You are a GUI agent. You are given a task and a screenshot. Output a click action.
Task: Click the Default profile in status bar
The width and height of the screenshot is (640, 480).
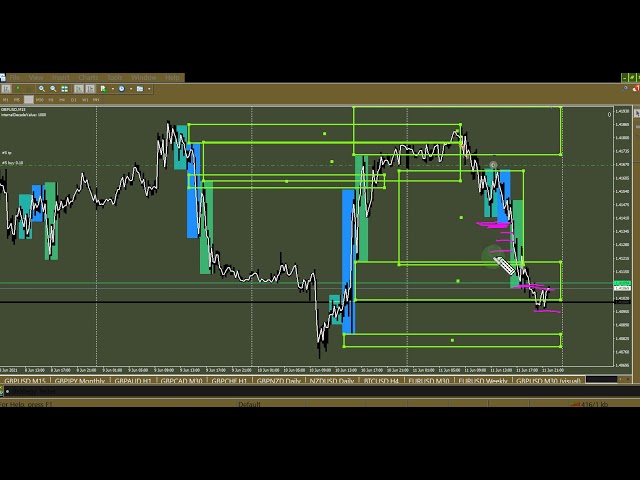point(249,404)
